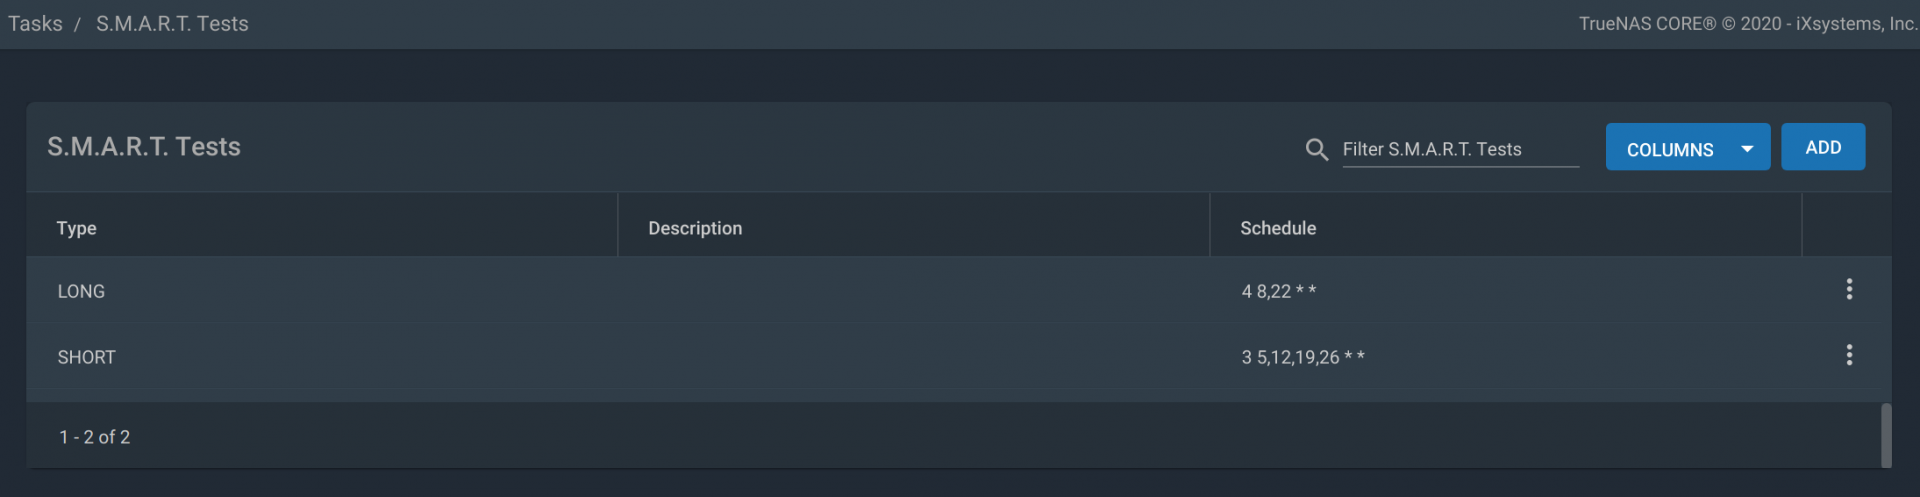Select the LONG test row
The width and height of the screenshot is (1920, 497).
tap(958, 290)
